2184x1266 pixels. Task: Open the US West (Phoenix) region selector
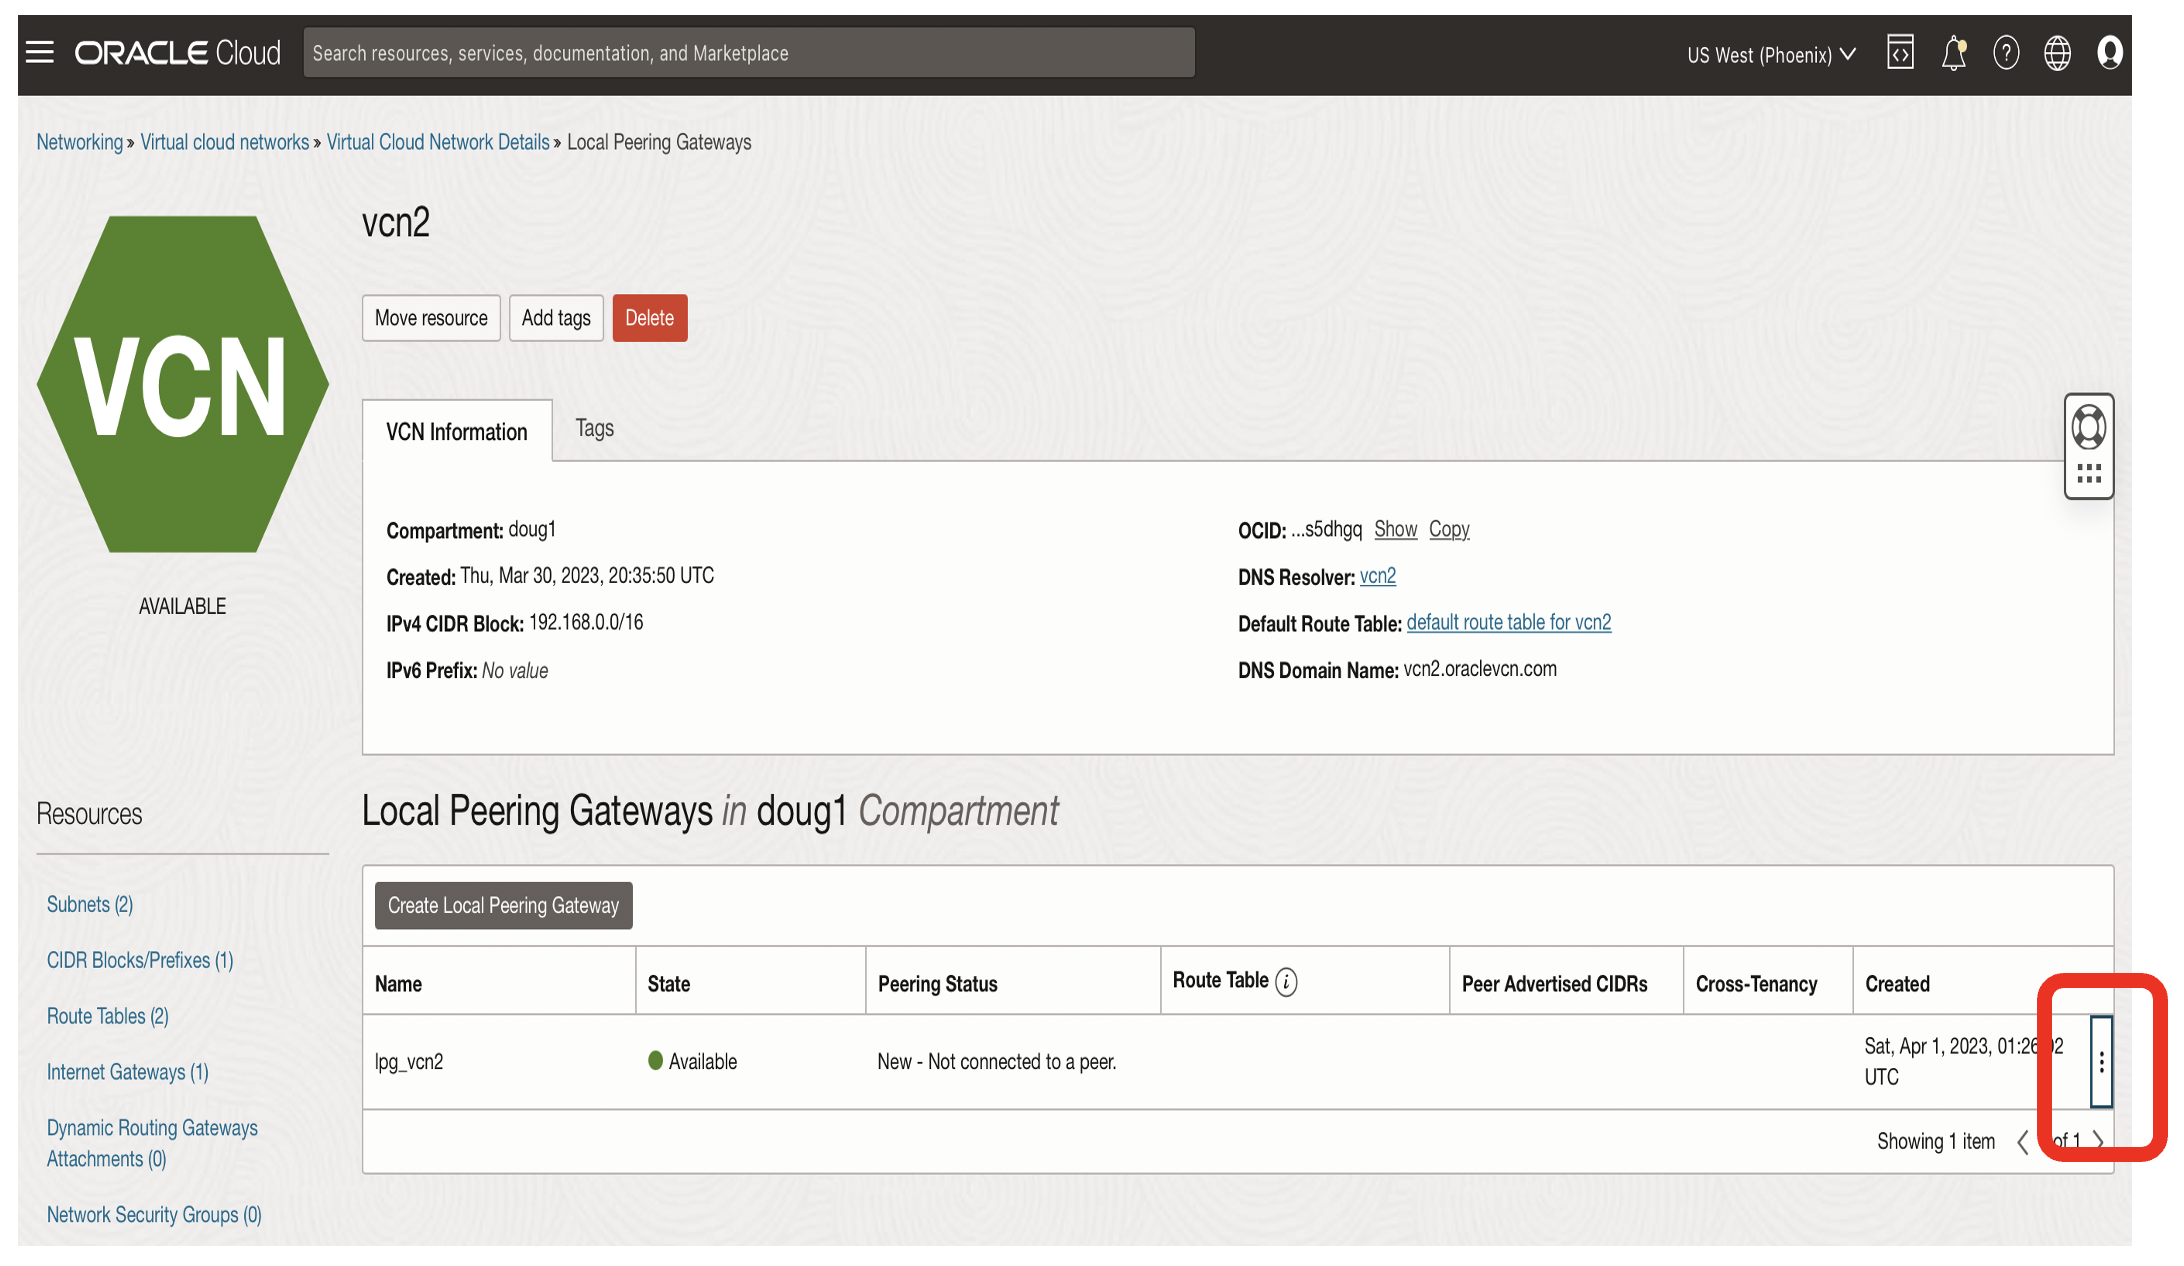(x=1769, y=55)
